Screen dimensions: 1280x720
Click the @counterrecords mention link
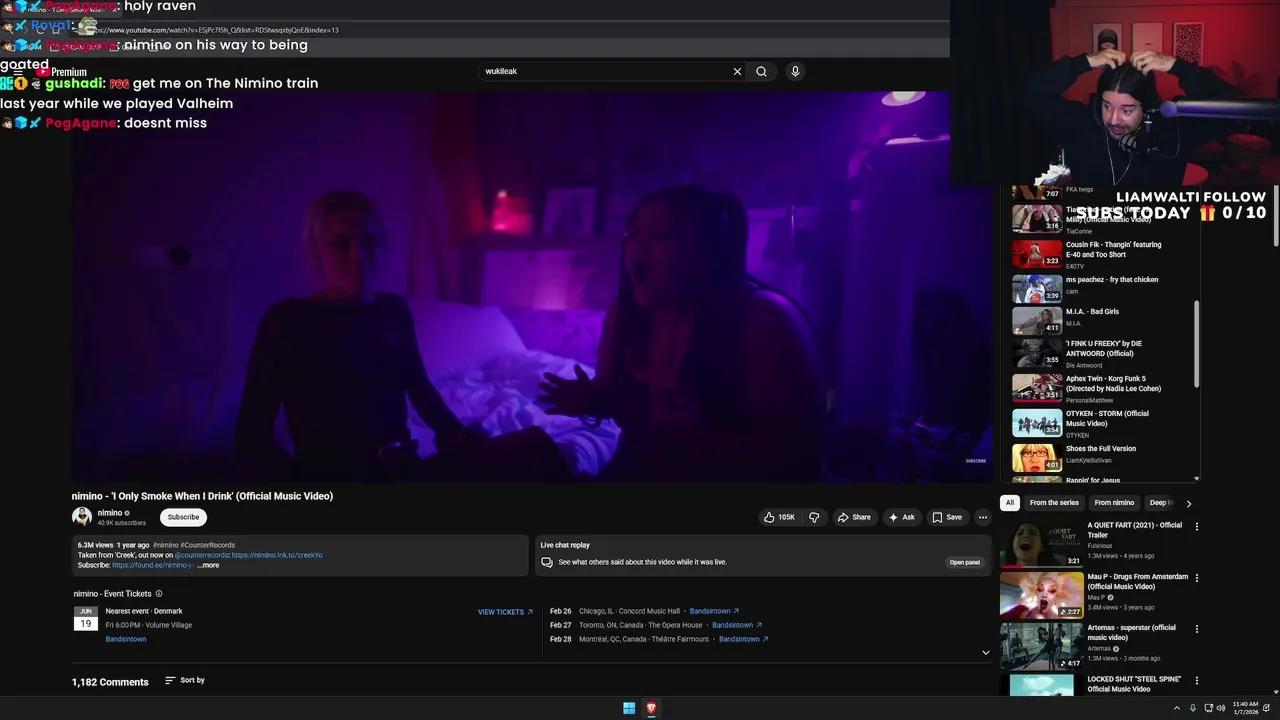pyautogui.click(x=202, y=555)
